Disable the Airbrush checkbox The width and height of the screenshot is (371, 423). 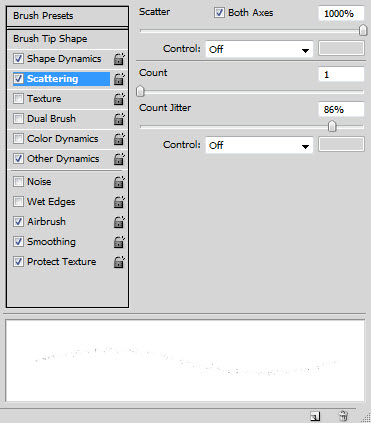18,222
